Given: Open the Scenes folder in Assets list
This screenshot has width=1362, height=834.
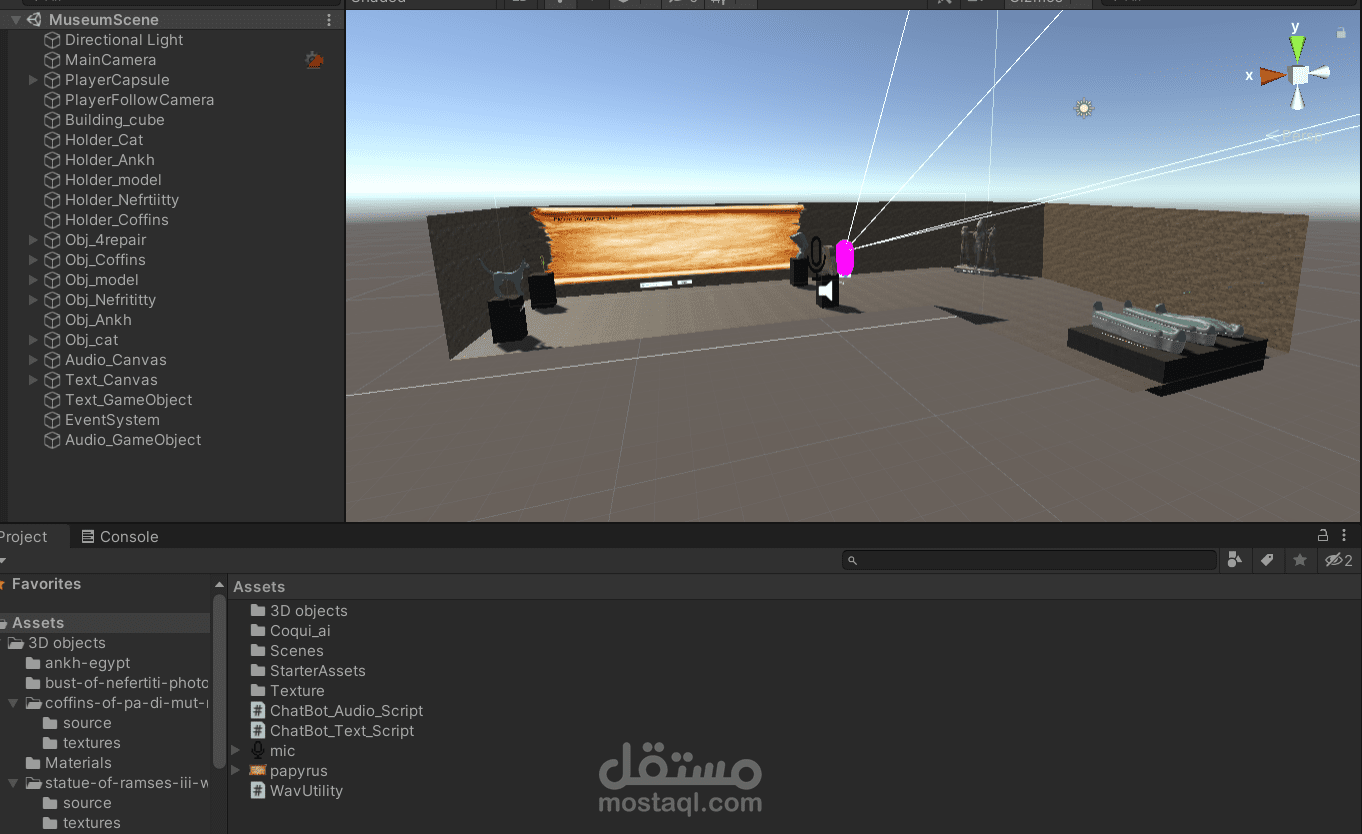Looking at the screenshot, I should [x=297, y=651].
